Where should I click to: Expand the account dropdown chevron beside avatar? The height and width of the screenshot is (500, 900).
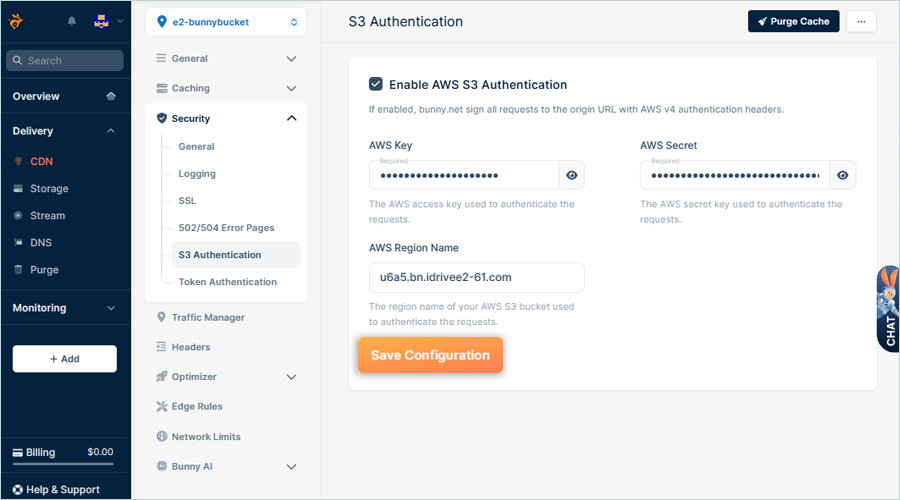[120, 21]
